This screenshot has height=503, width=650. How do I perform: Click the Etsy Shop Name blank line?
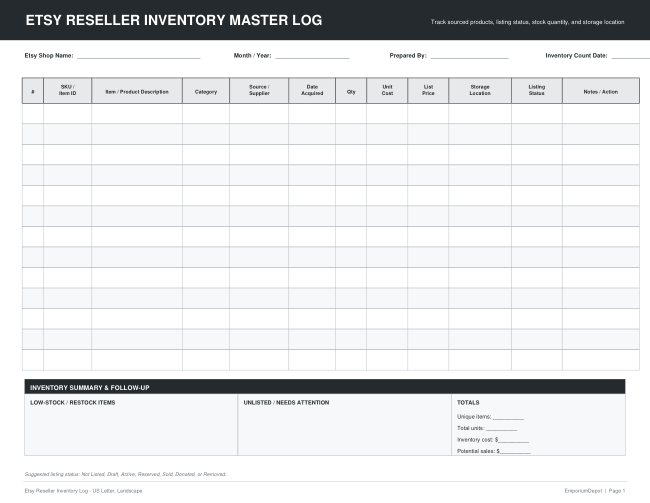click(139, 58)
